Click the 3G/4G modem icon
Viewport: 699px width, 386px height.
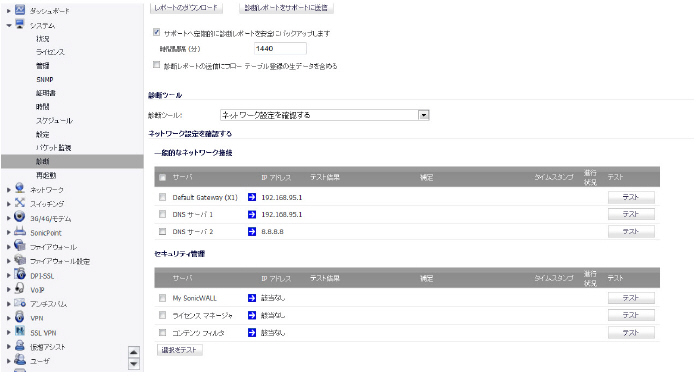click(20, 218)
